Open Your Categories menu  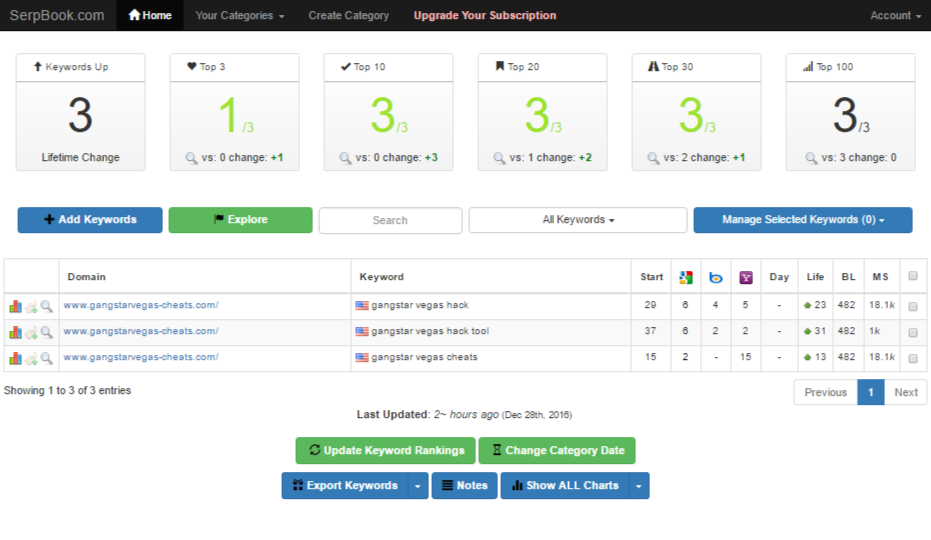[x=240, y=16]
